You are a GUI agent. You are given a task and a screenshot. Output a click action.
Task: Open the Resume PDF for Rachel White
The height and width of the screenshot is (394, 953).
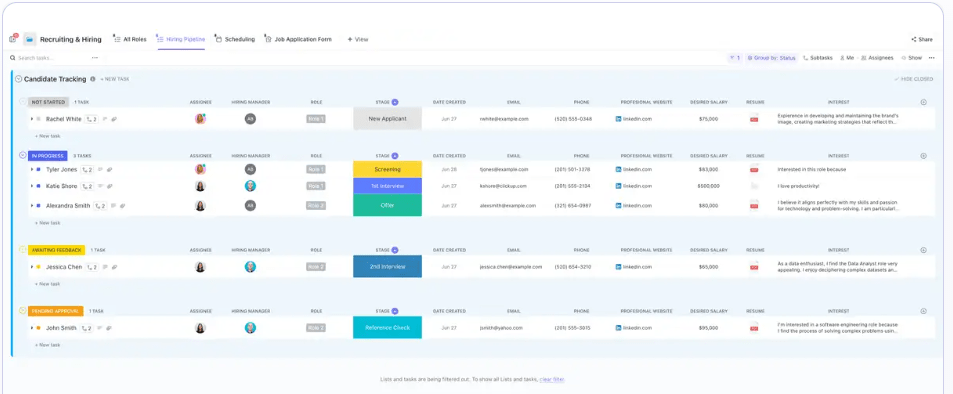point(754,119)
